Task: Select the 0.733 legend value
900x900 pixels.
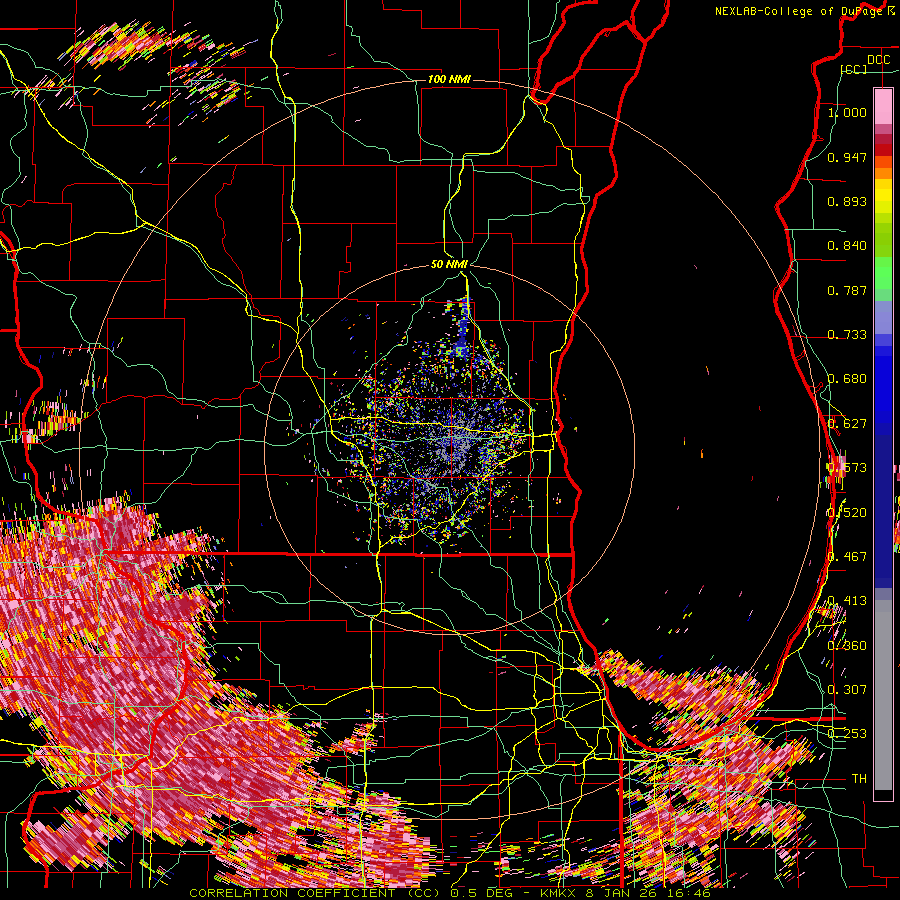Action: [847, 335]
